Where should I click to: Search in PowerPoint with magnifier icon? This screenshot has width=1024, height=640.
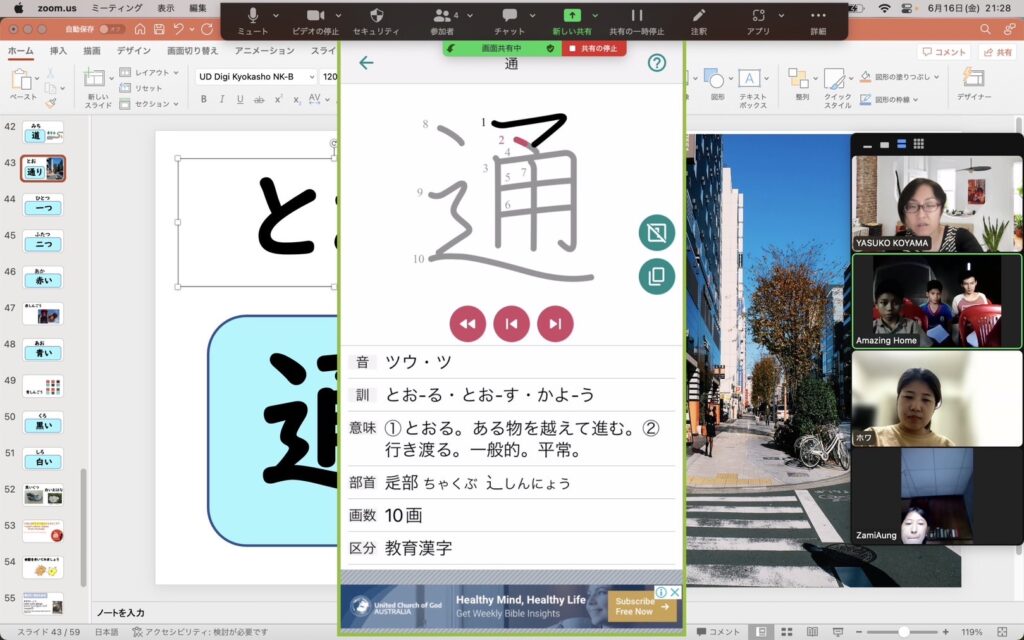click(985, 29)
